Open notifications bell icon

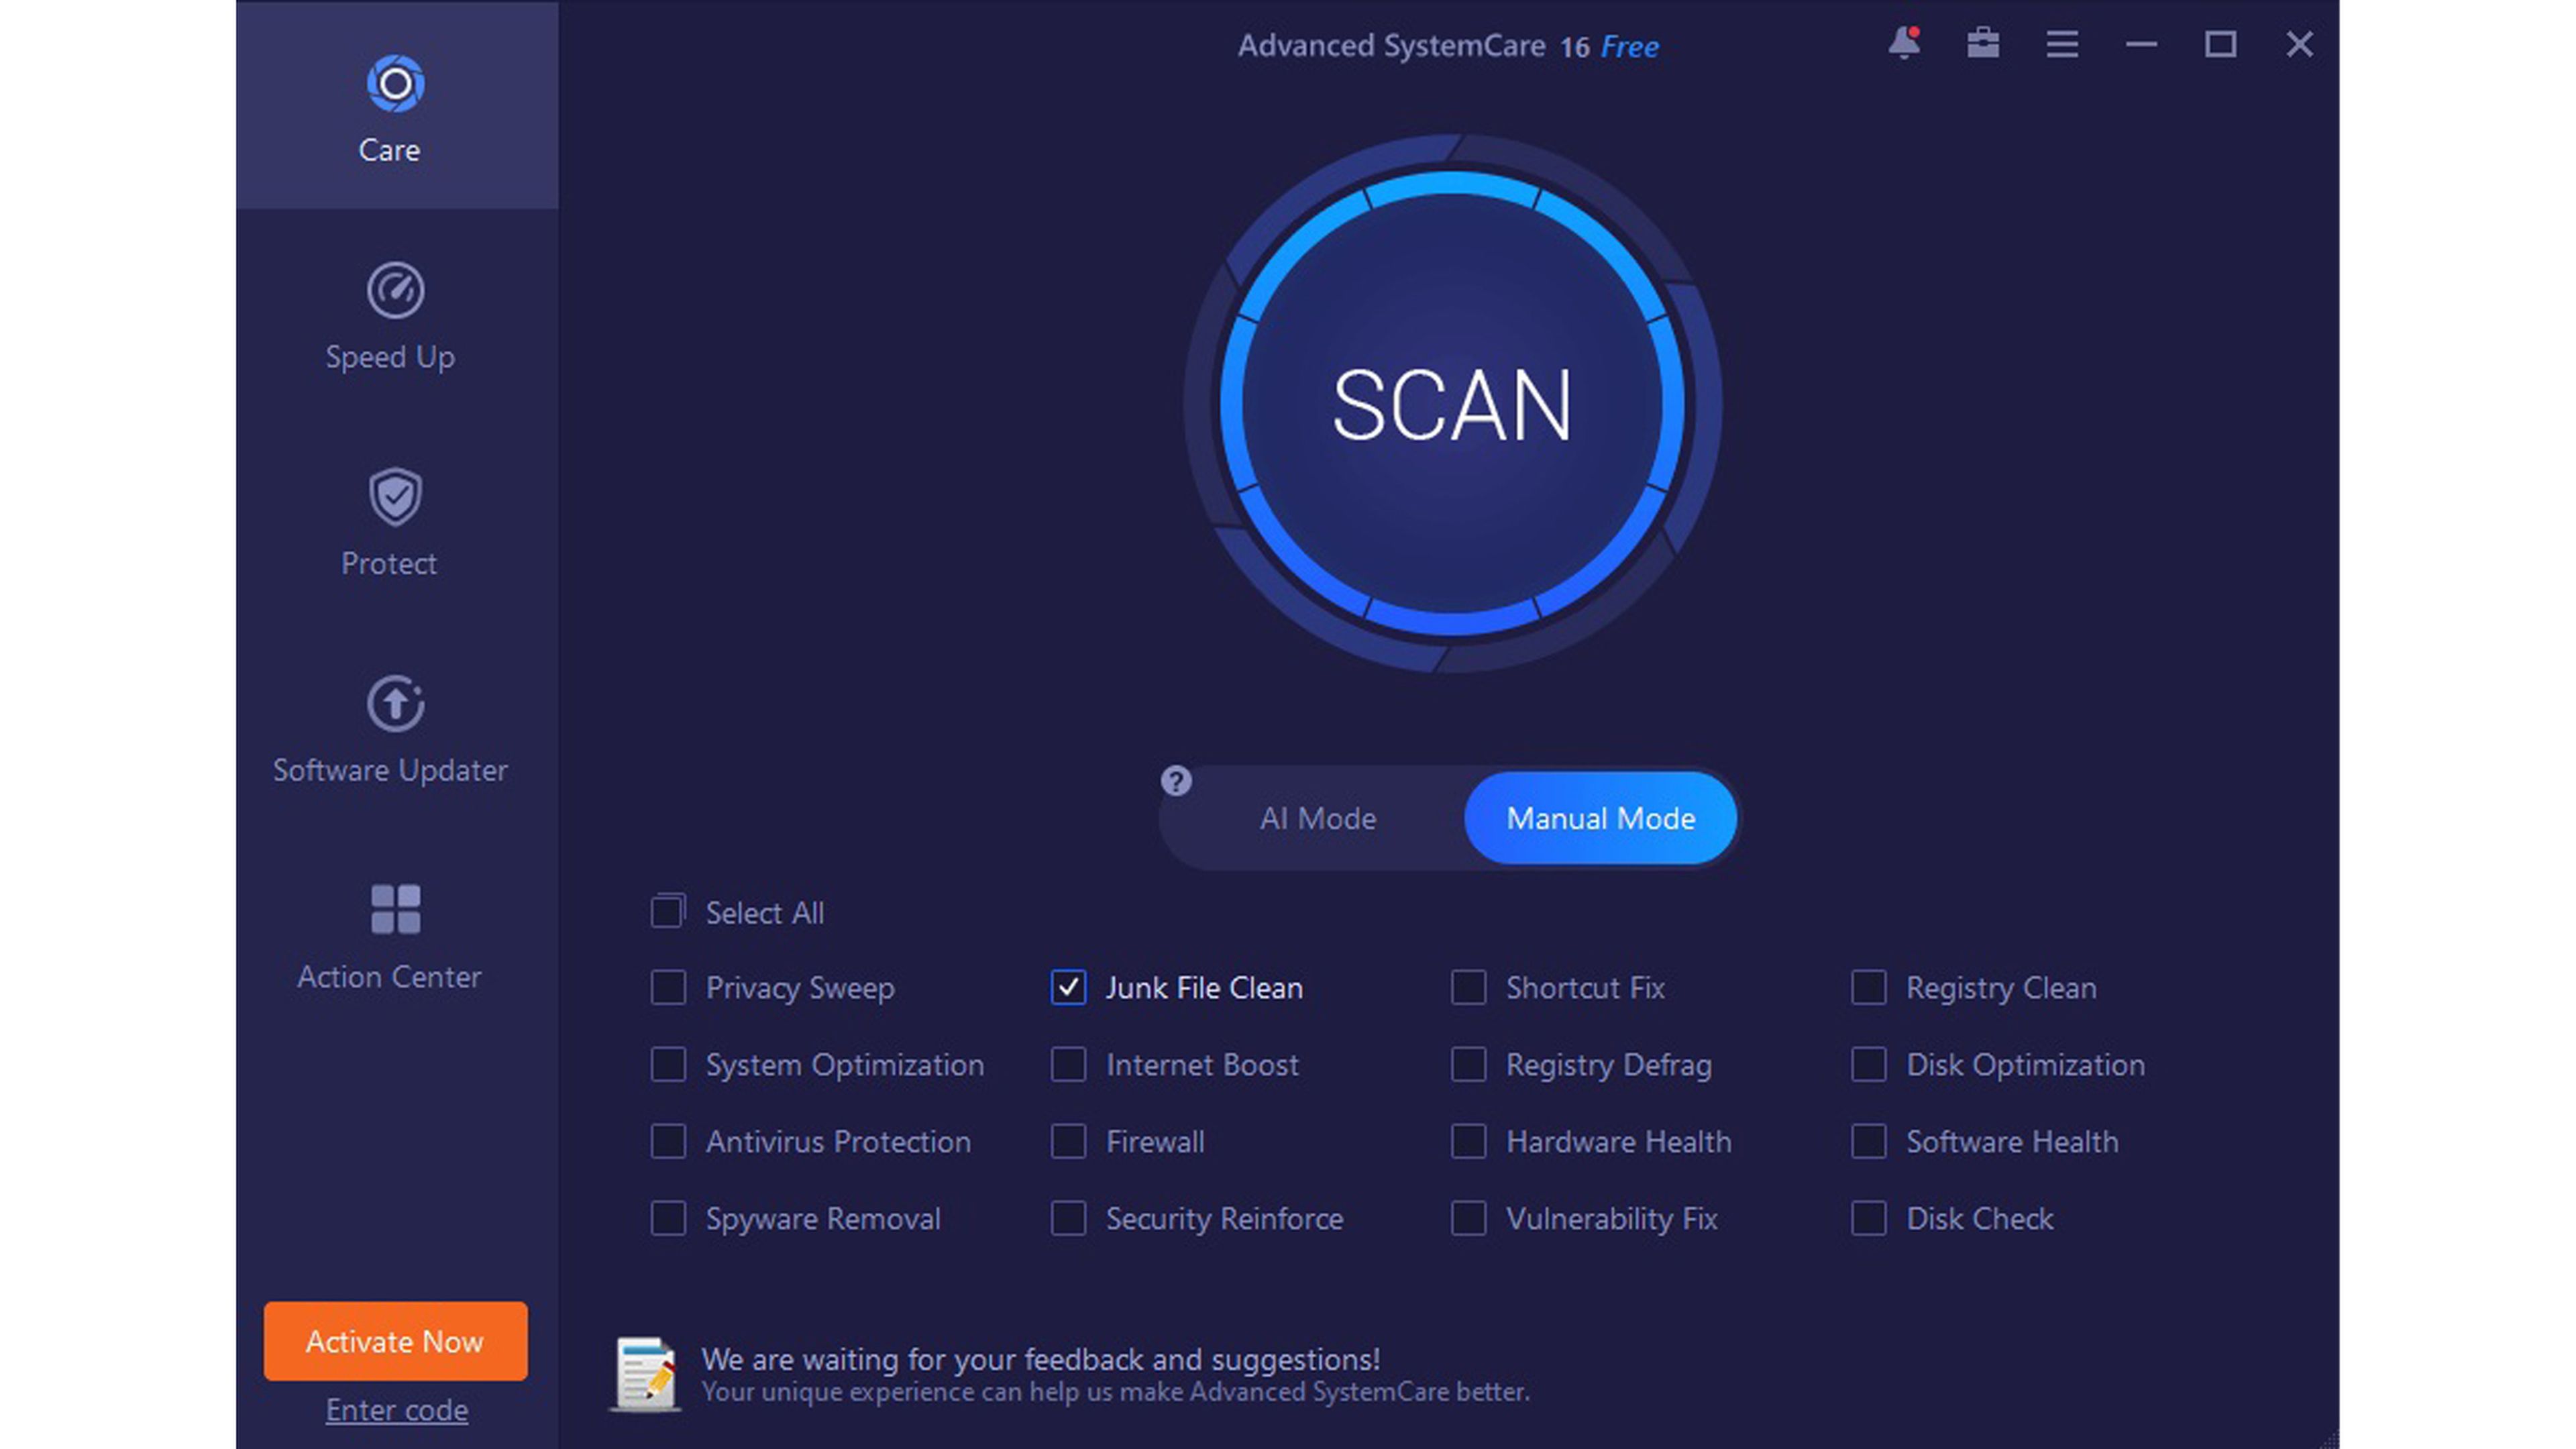pos(1904,44)
